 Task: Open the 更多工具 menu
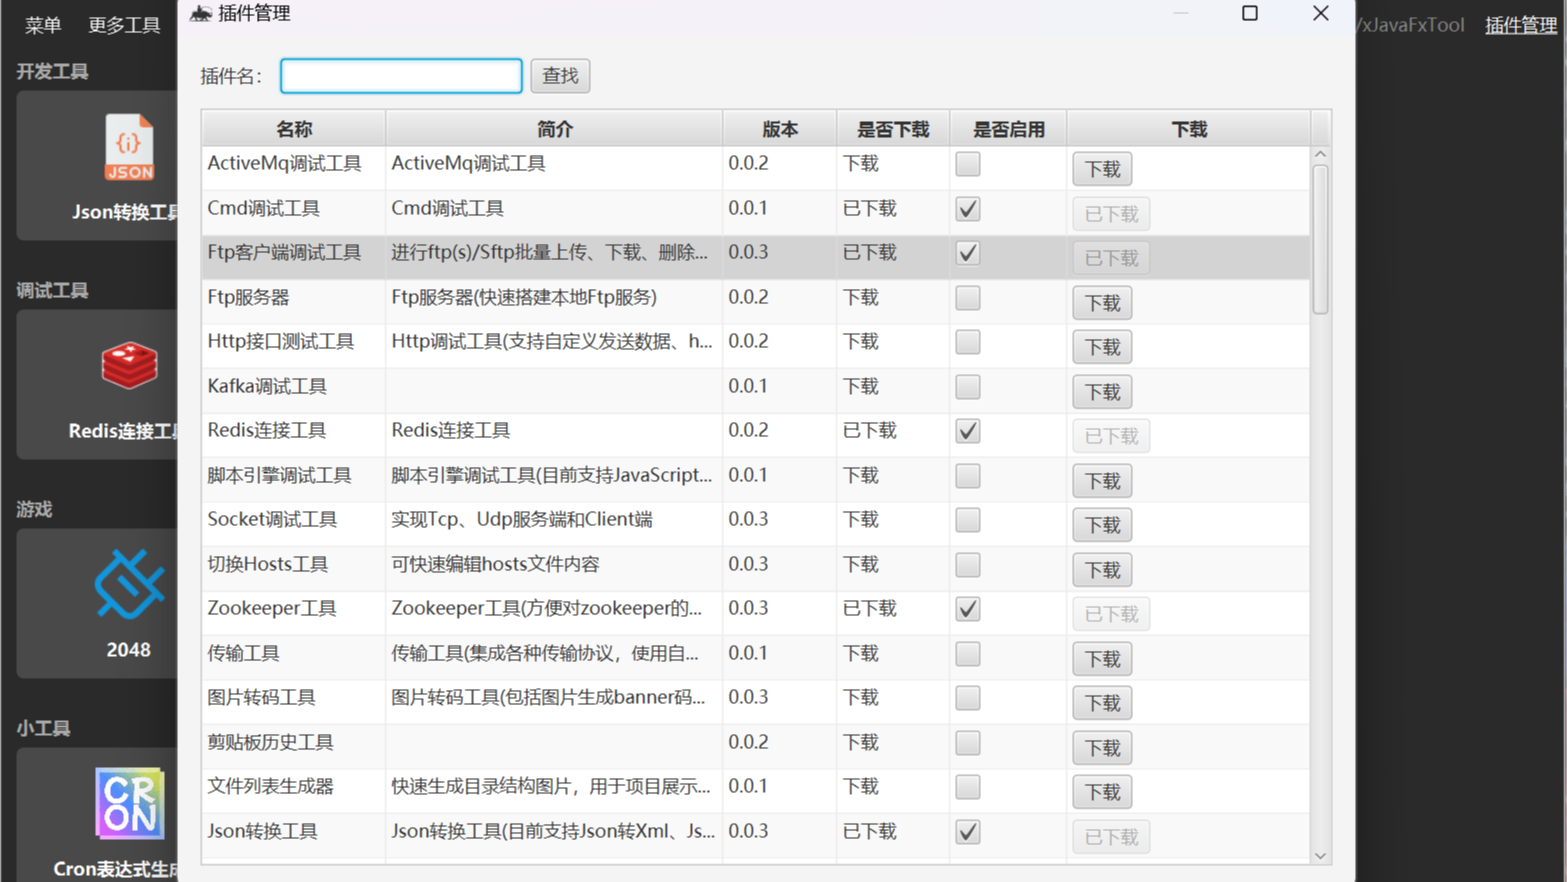point(124,25)
